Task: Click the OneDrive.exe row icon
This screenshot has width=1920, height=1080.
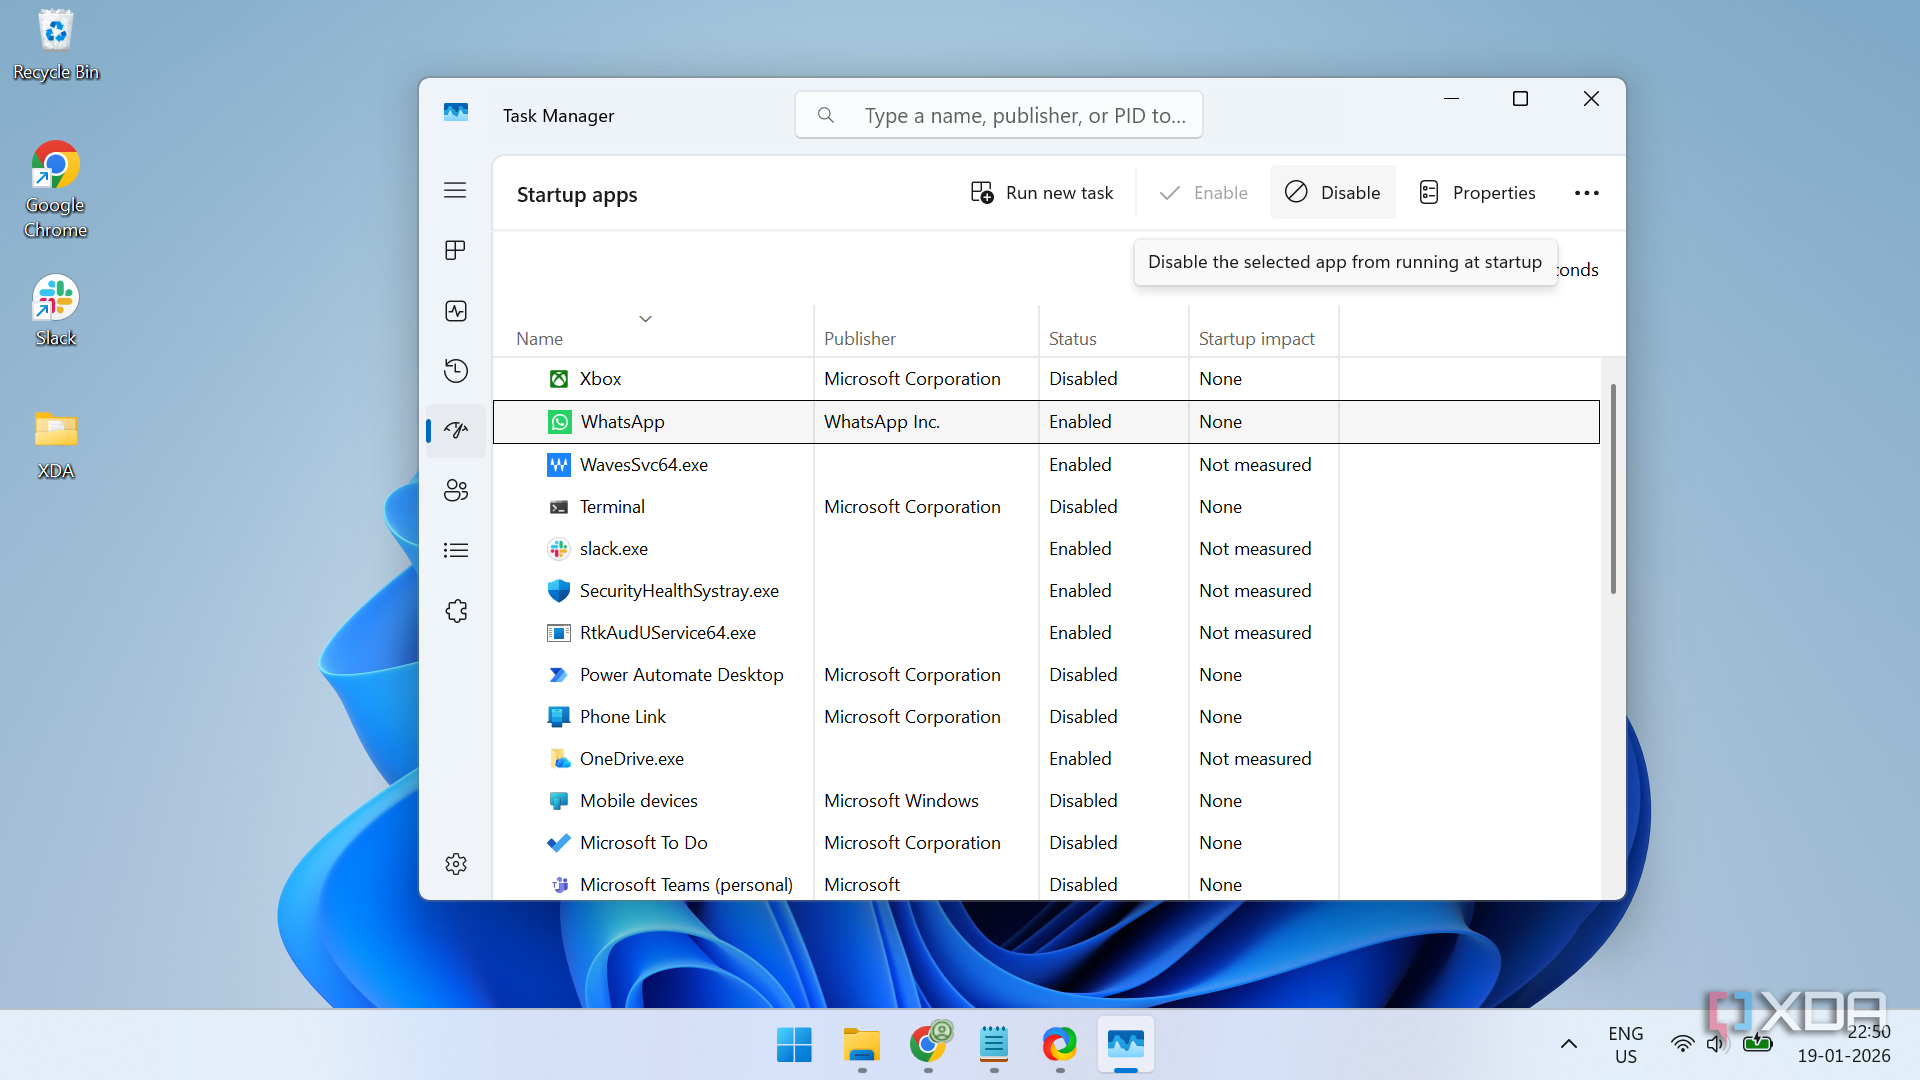Action: [559, 759]
